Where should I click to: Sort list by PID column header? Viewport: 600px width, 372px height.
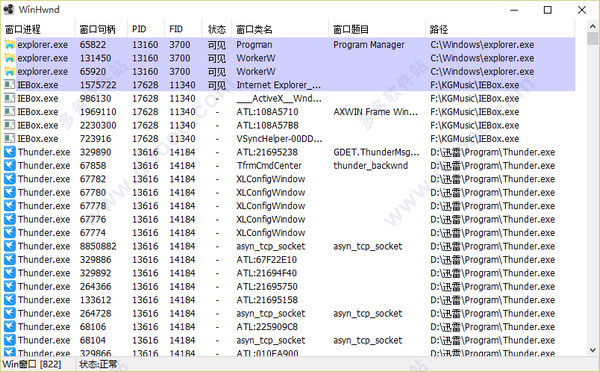[139, 29]
